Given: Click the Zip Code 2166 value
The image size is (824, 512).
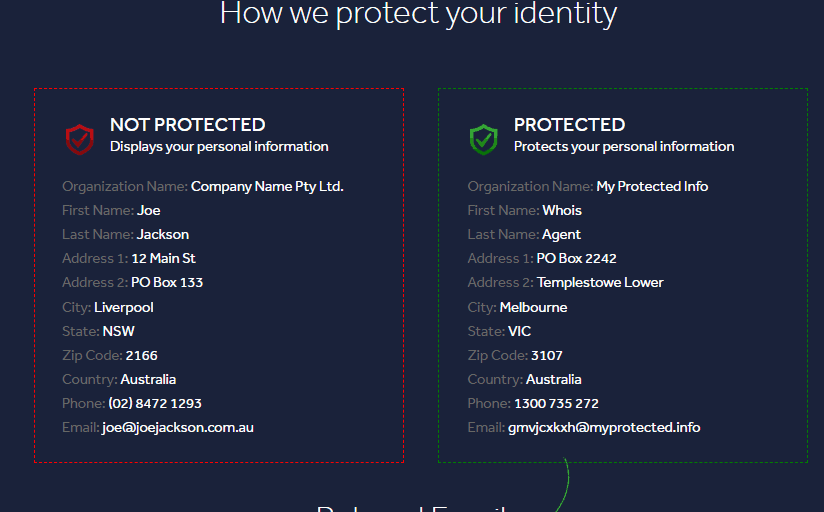Looking at the screenshot, I should (141, 355).
